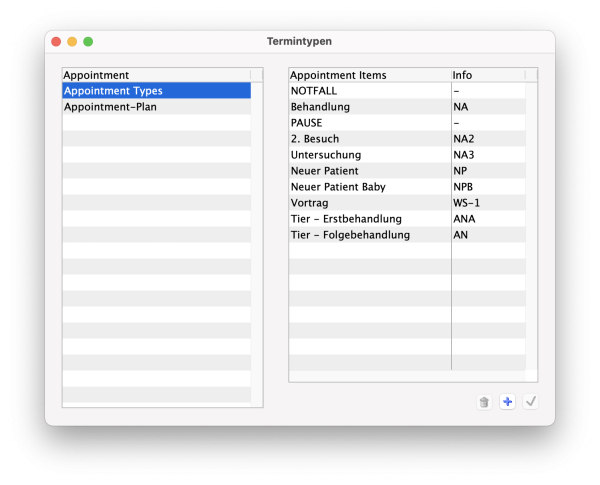This screenshot has height=485, width=600.
Task: Sort by the Info column header
Action: coord(488,75)
